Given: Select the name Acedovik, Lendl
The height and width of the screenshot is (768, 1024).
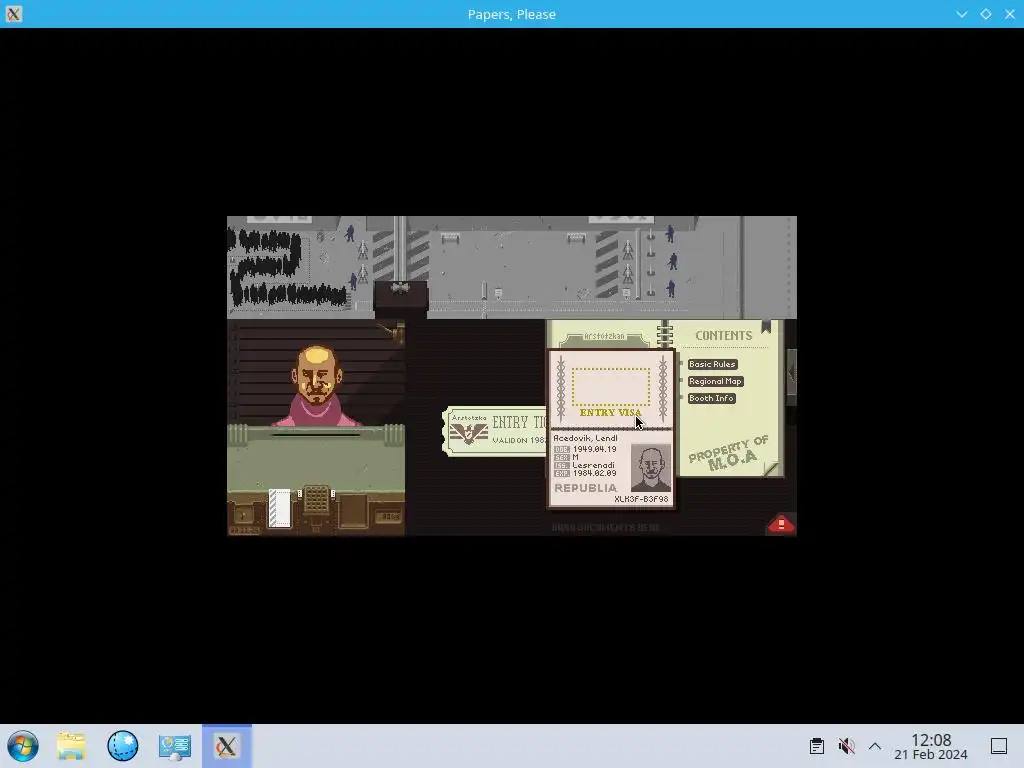Looking at the screenshot, I should 585,438.
